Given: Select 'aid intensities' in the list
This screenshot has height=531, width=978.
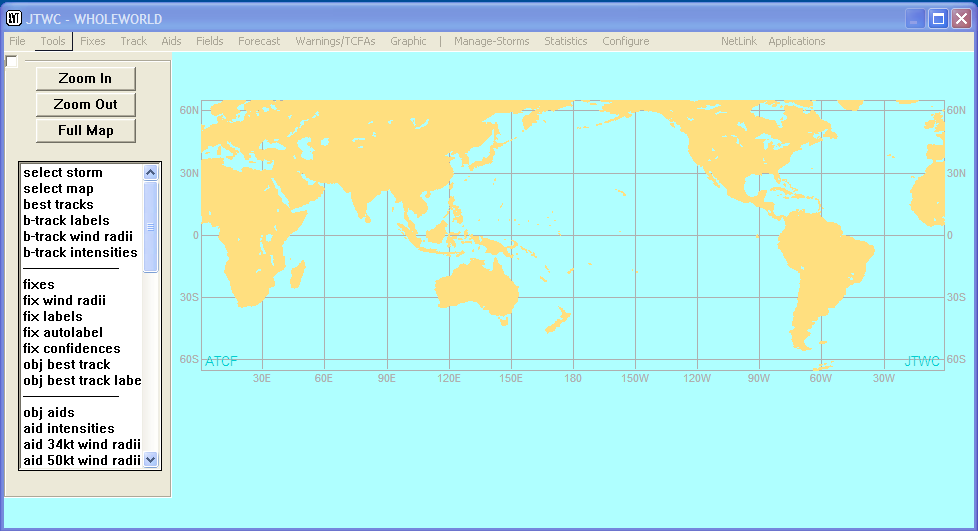Looking at the screenshot, I should click(x=69, y=428).
